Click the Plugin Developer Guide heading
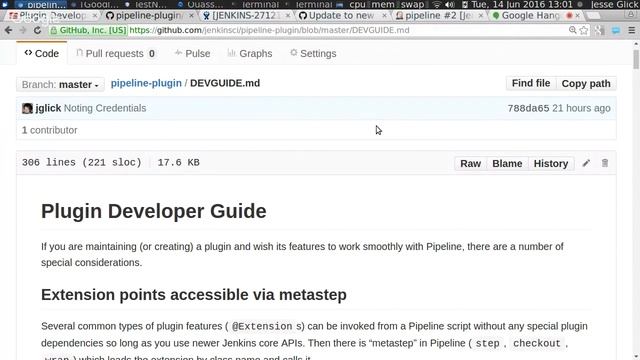Viewport: 640px width, 360px height. pos(153,211)
